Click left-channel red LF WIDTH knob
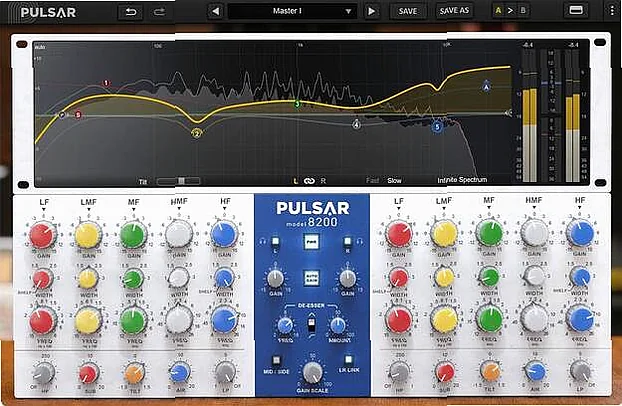Viewport: 622px width, 406px height. tap(42, 279)
